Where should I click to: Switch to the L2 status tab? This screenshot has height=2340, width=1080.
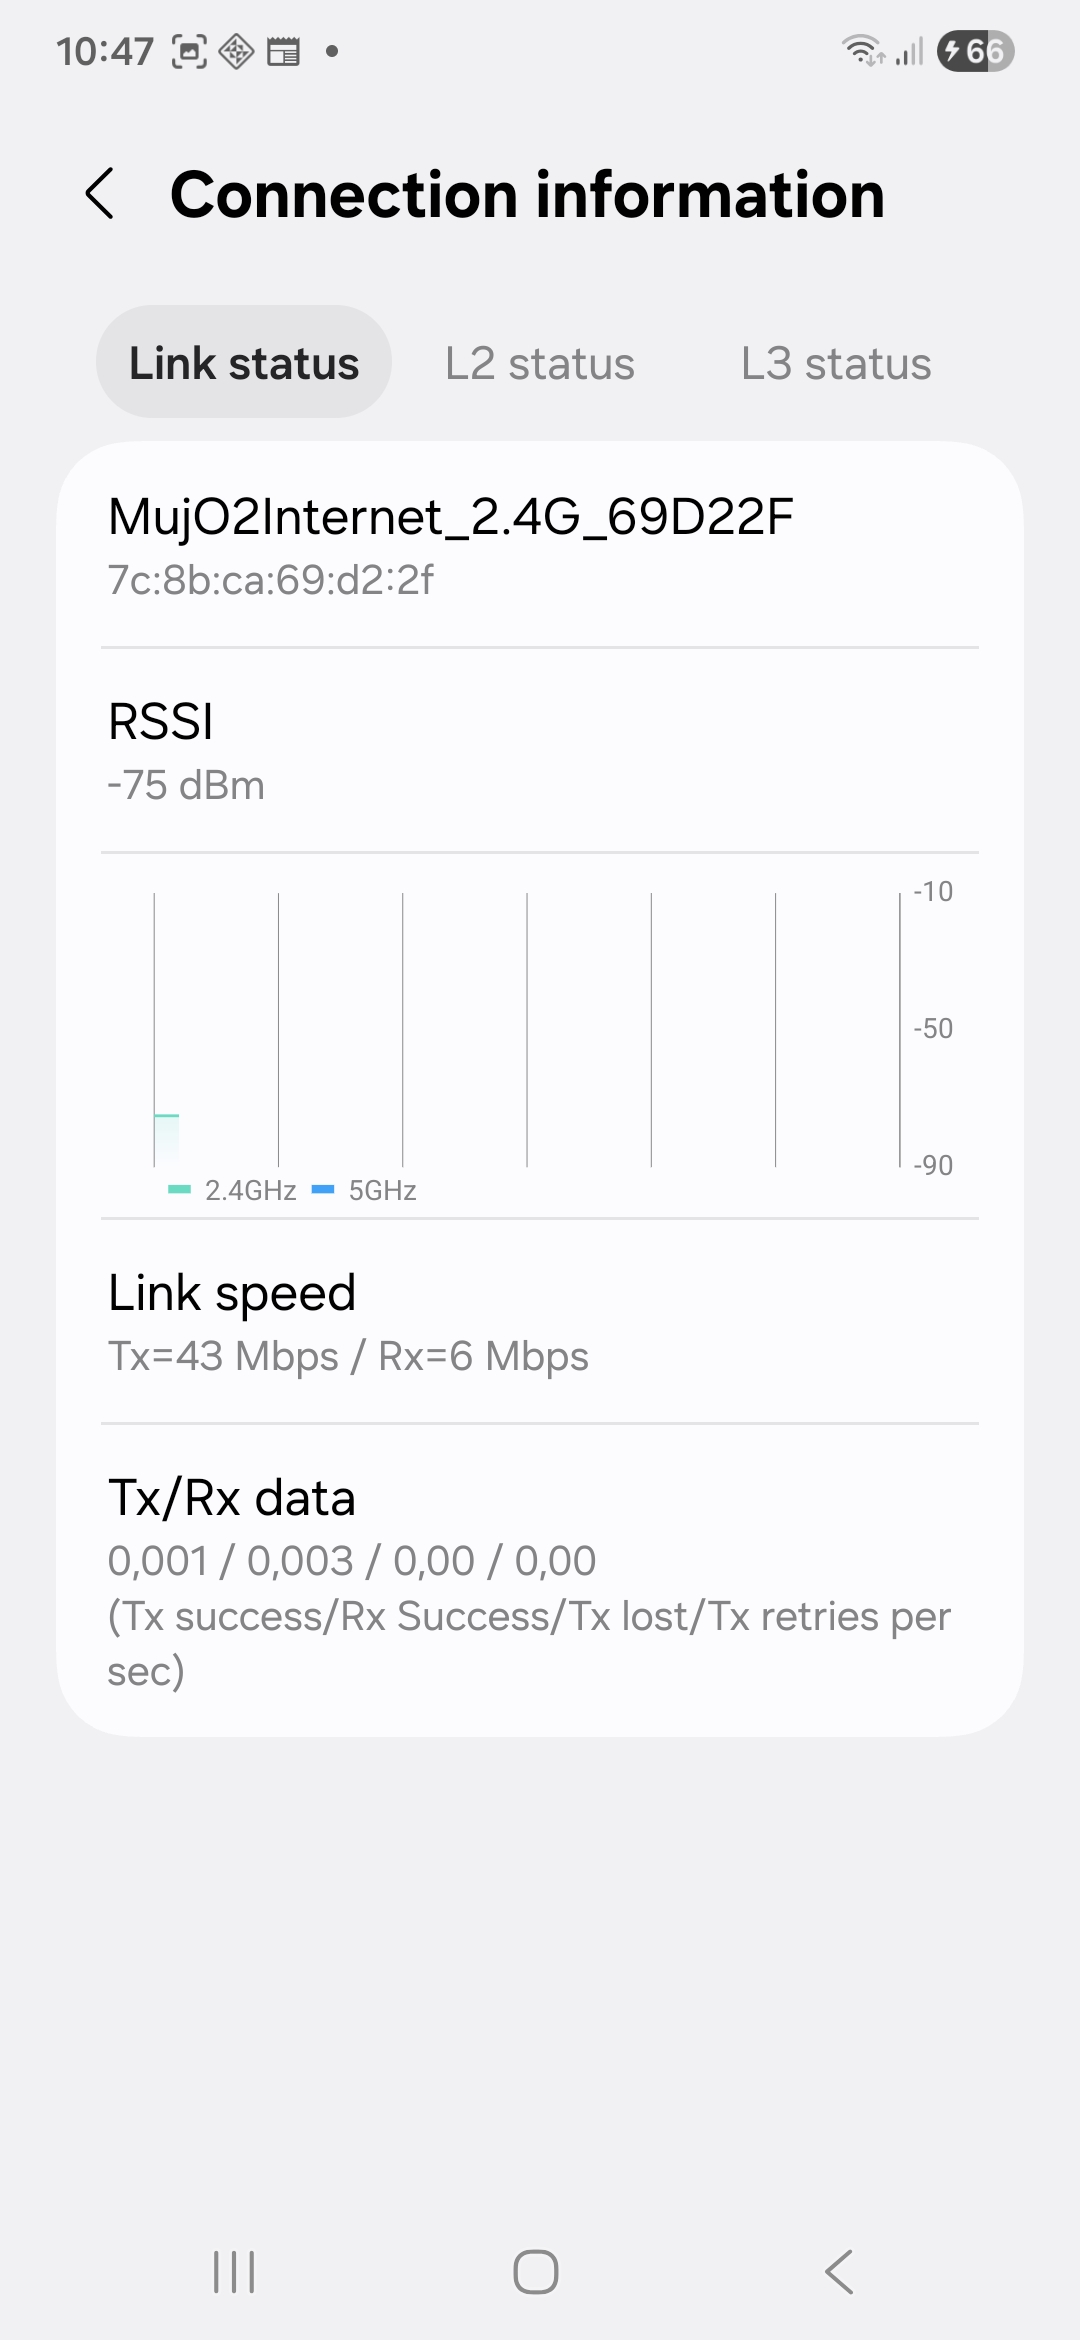coord(539,363)
